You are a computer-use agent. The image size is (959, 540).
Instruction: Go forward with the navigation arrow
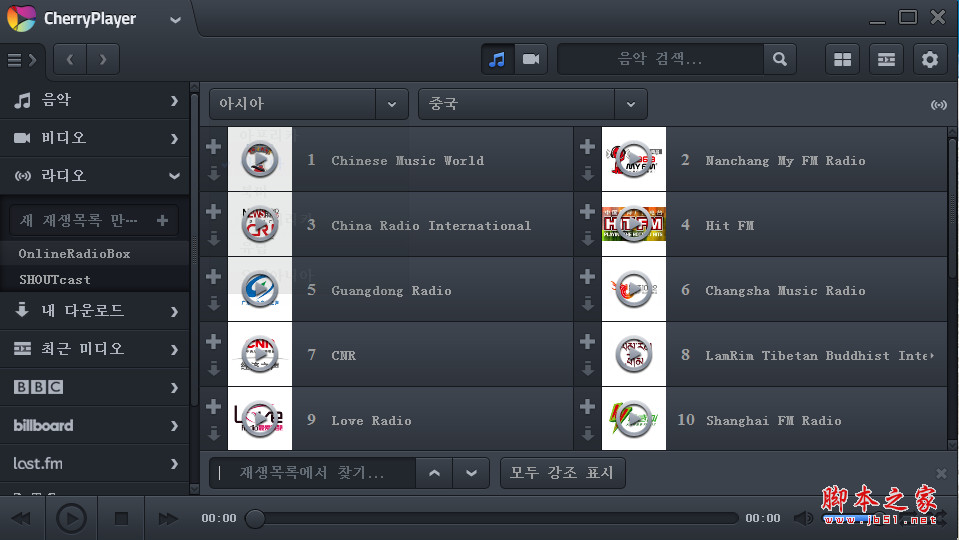[x=103, y=59]
